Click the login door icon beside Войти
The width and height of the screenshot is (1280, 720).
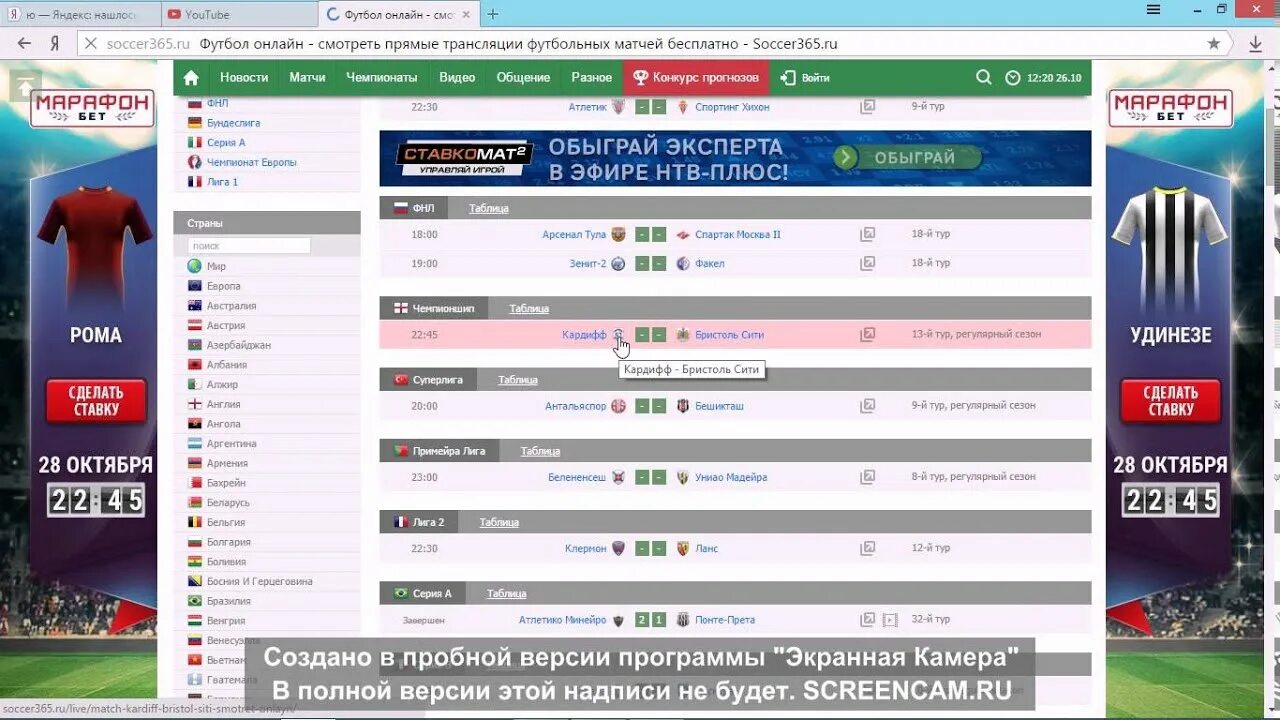tap(788, 77)
